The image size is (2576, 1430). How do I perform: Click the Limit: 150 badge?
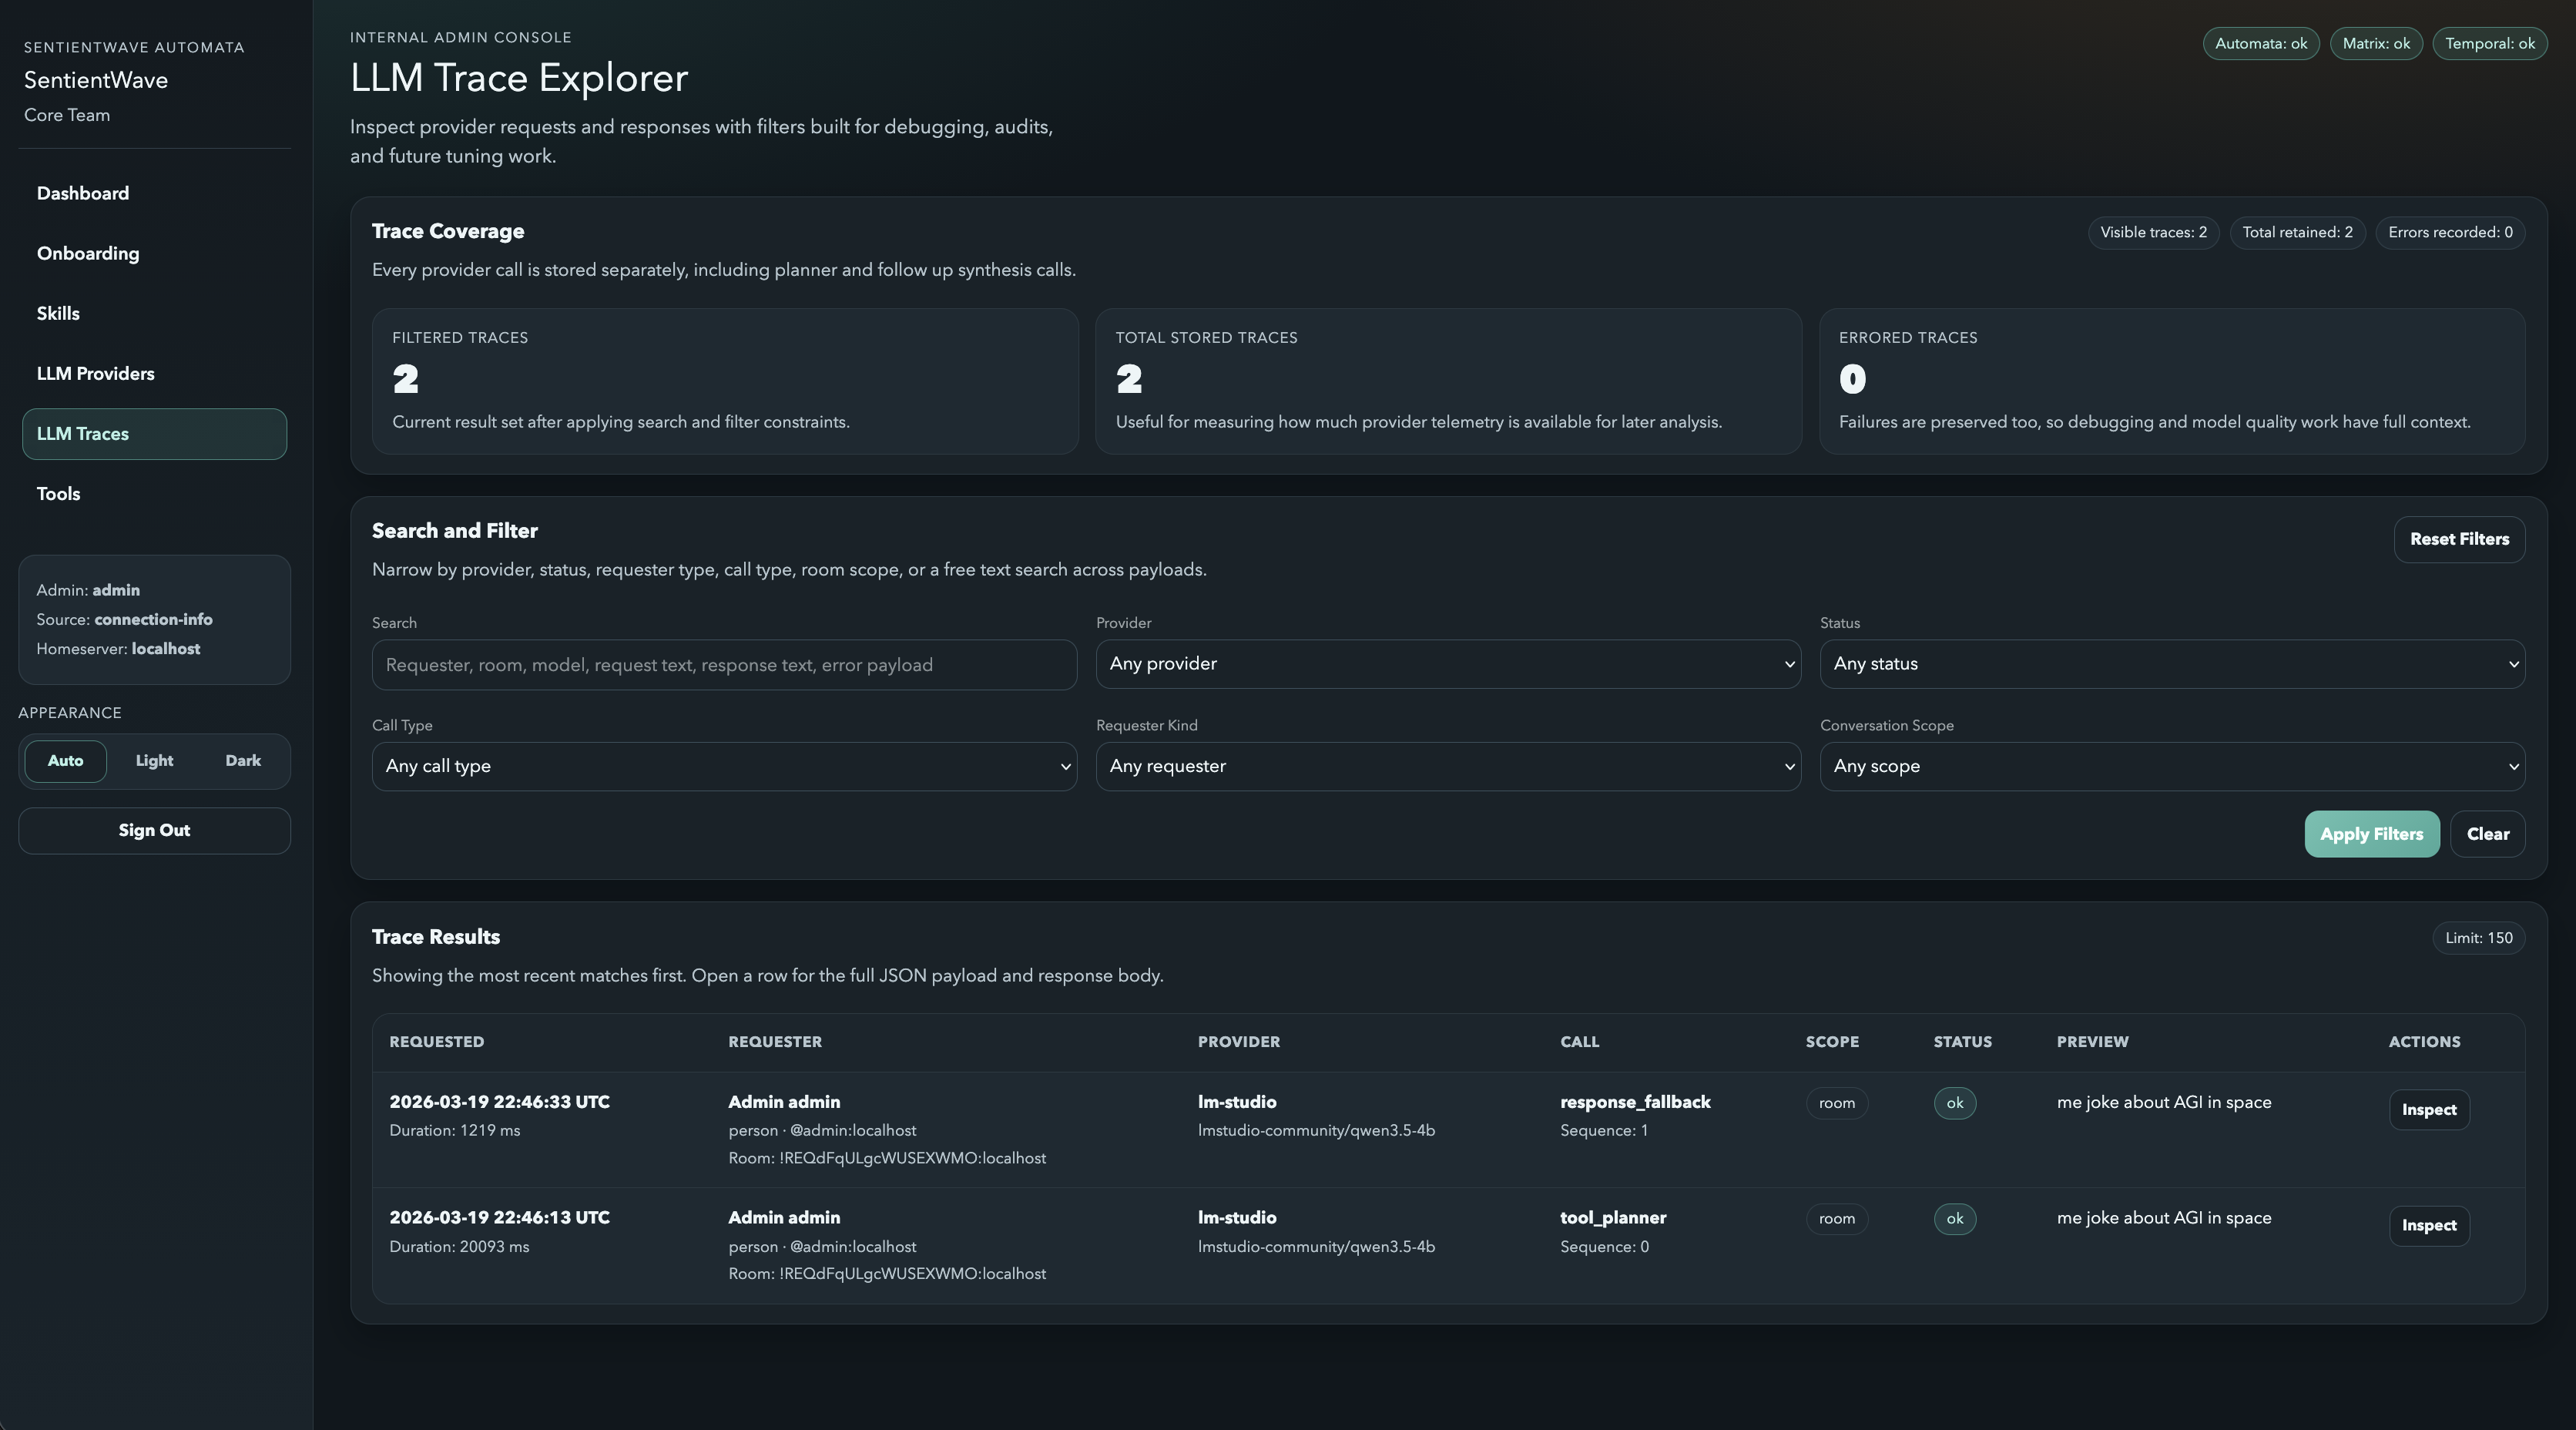[2478, 938]
